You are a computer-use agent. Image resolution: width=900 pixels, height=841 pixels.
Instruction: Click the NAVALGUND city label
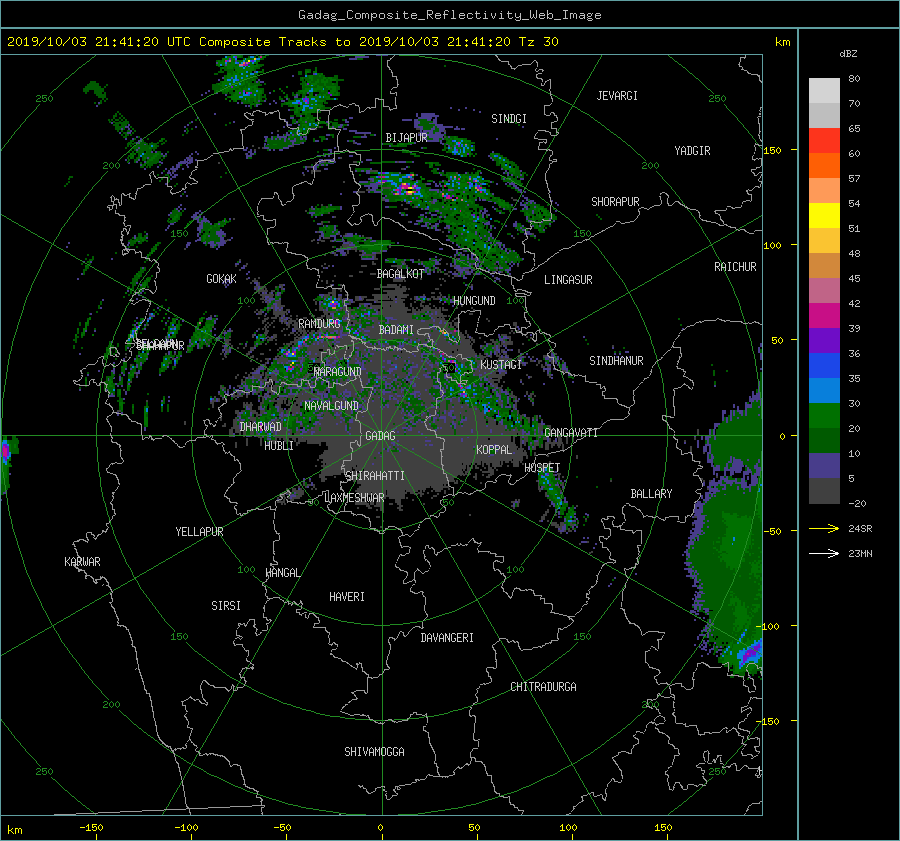pos(331,405)
